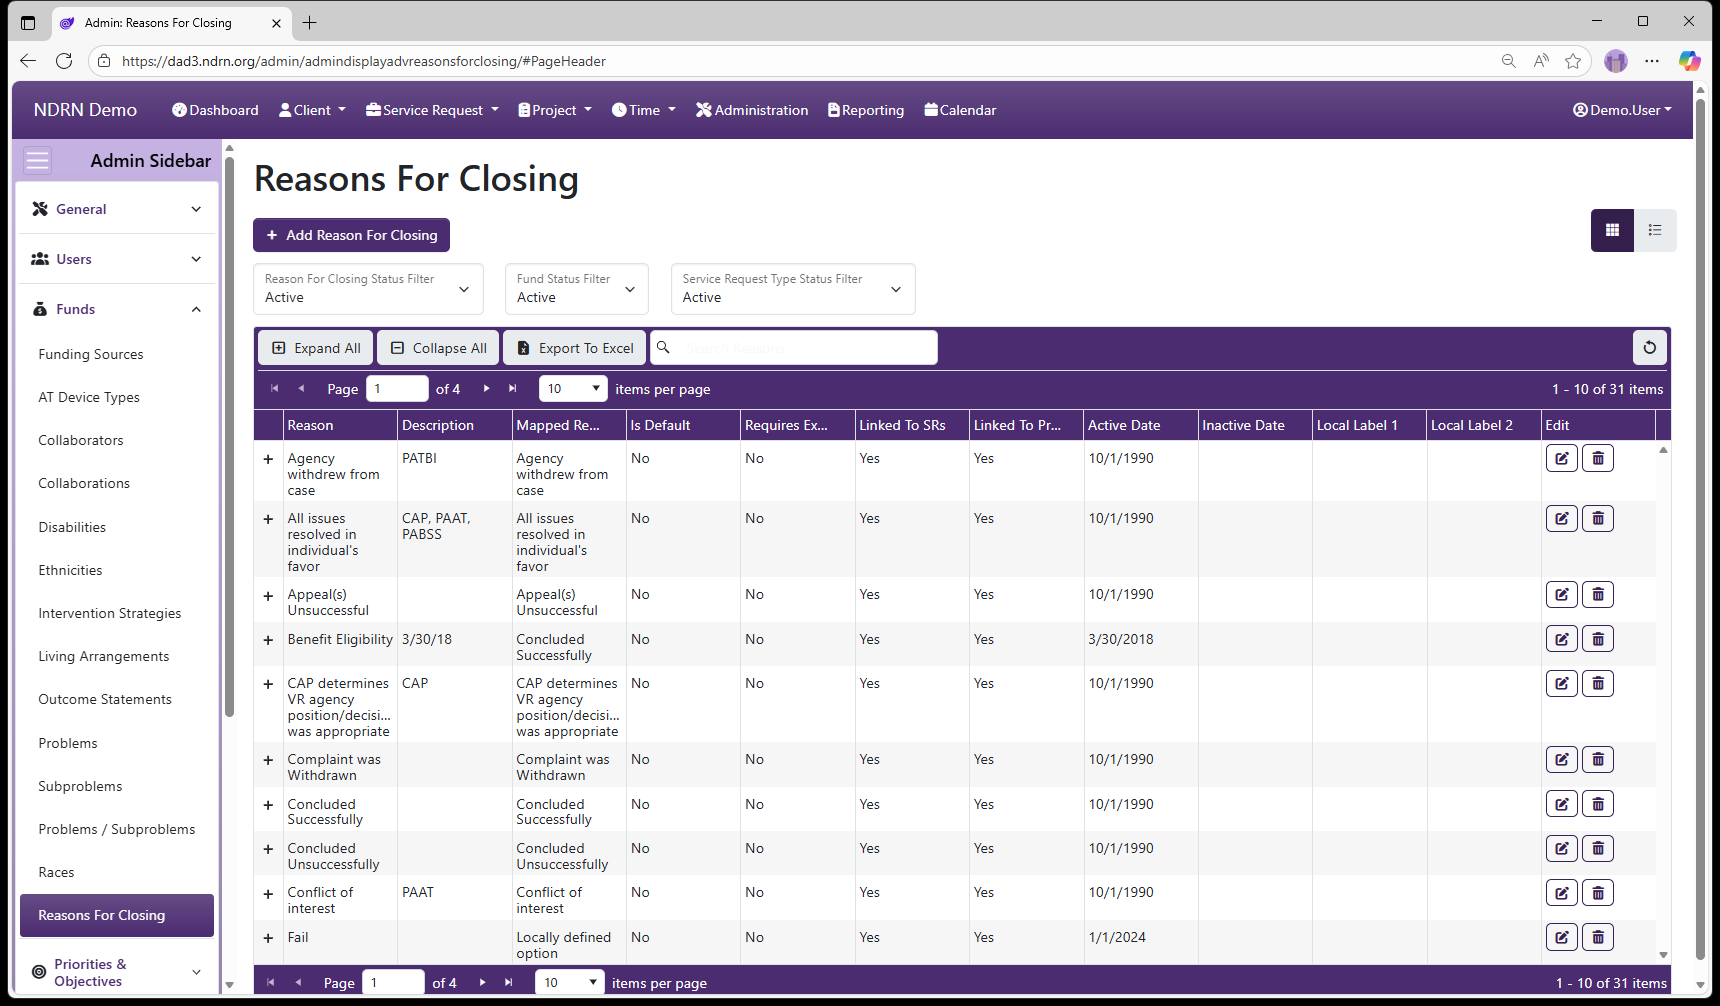Delete the Complaint was Withdrawn row
This screenshot has width=1720, height=1006.
pyautogui.click(x=1597, y=760)
